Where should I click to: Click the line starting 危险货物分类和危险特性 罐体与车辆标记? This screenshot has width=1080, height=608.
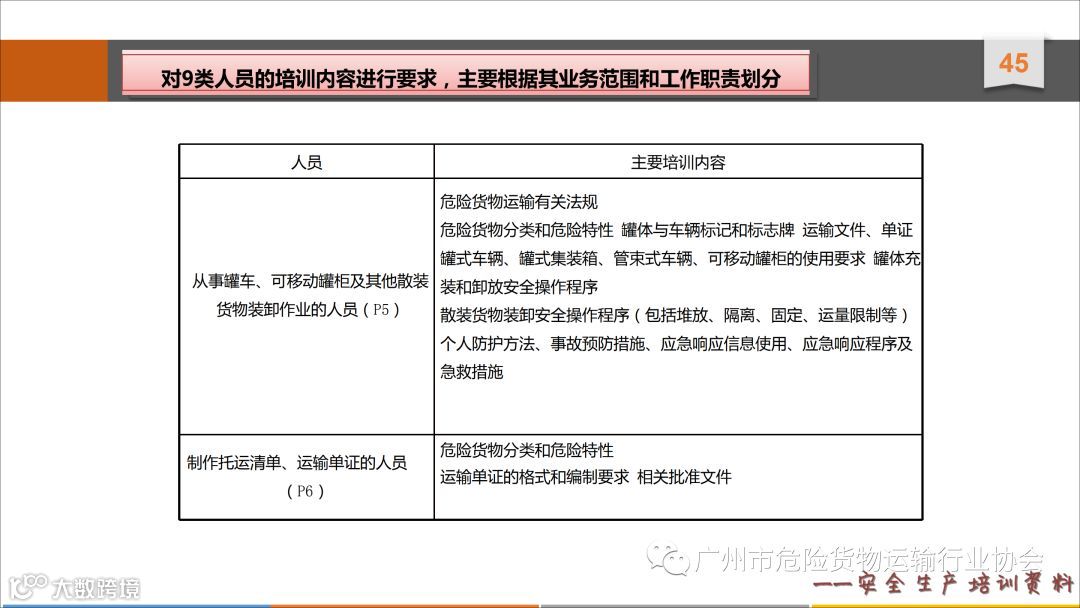[676, 230]
